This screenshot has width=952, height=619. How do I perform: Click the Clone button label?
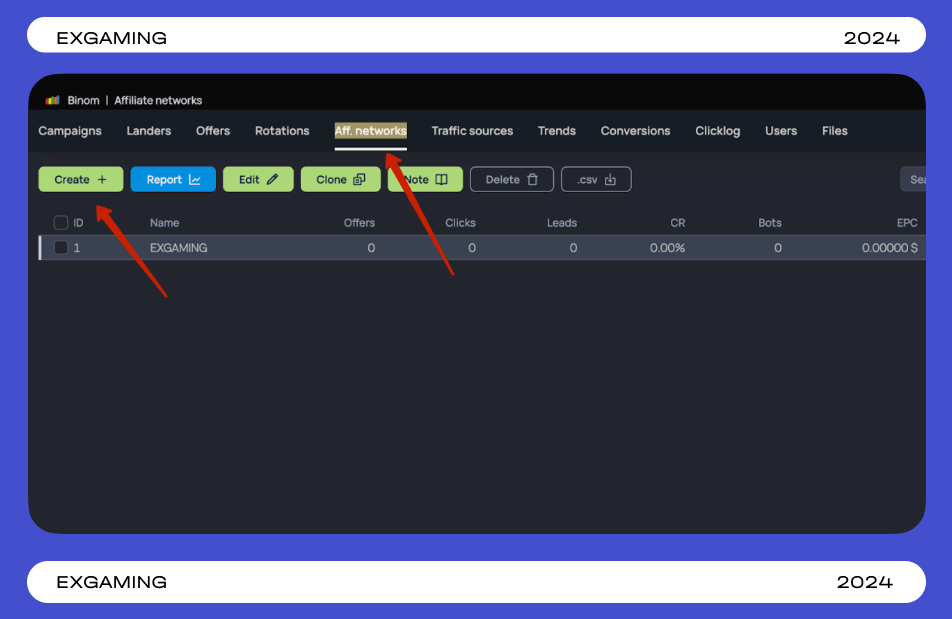click(332, 180)
